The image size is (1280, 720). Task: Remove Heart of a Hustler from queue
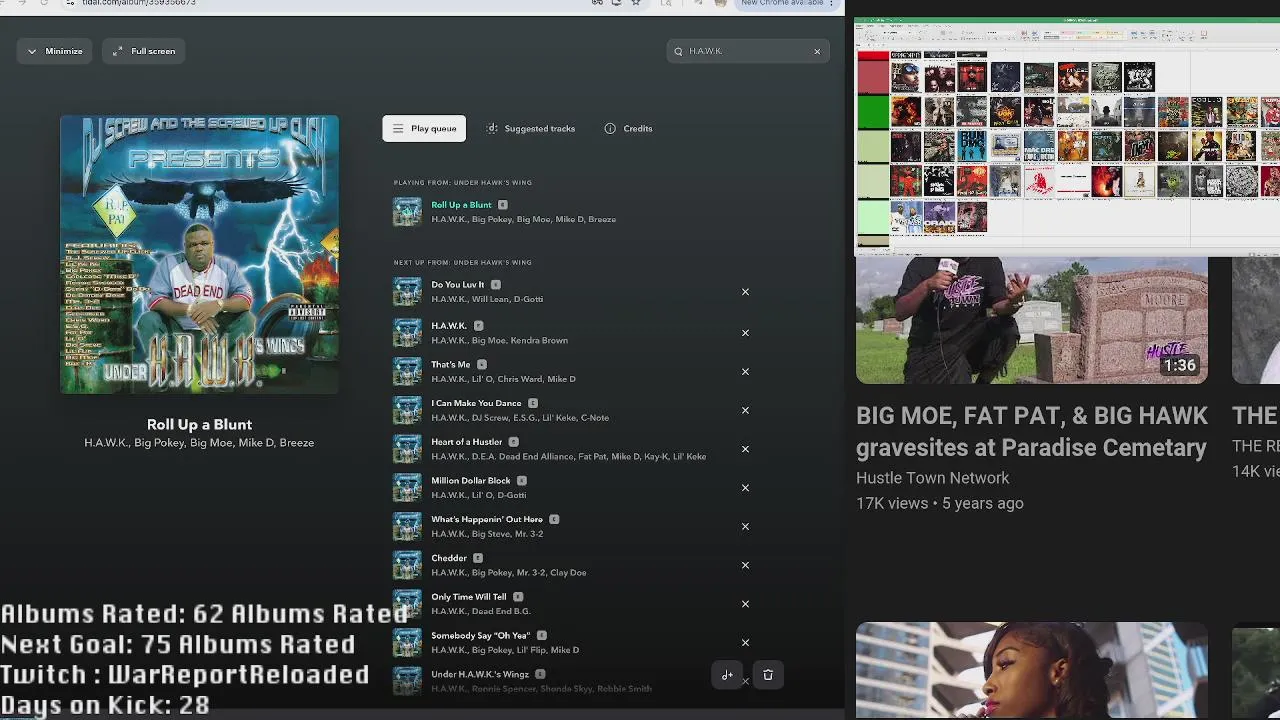[x=745, y=449]
